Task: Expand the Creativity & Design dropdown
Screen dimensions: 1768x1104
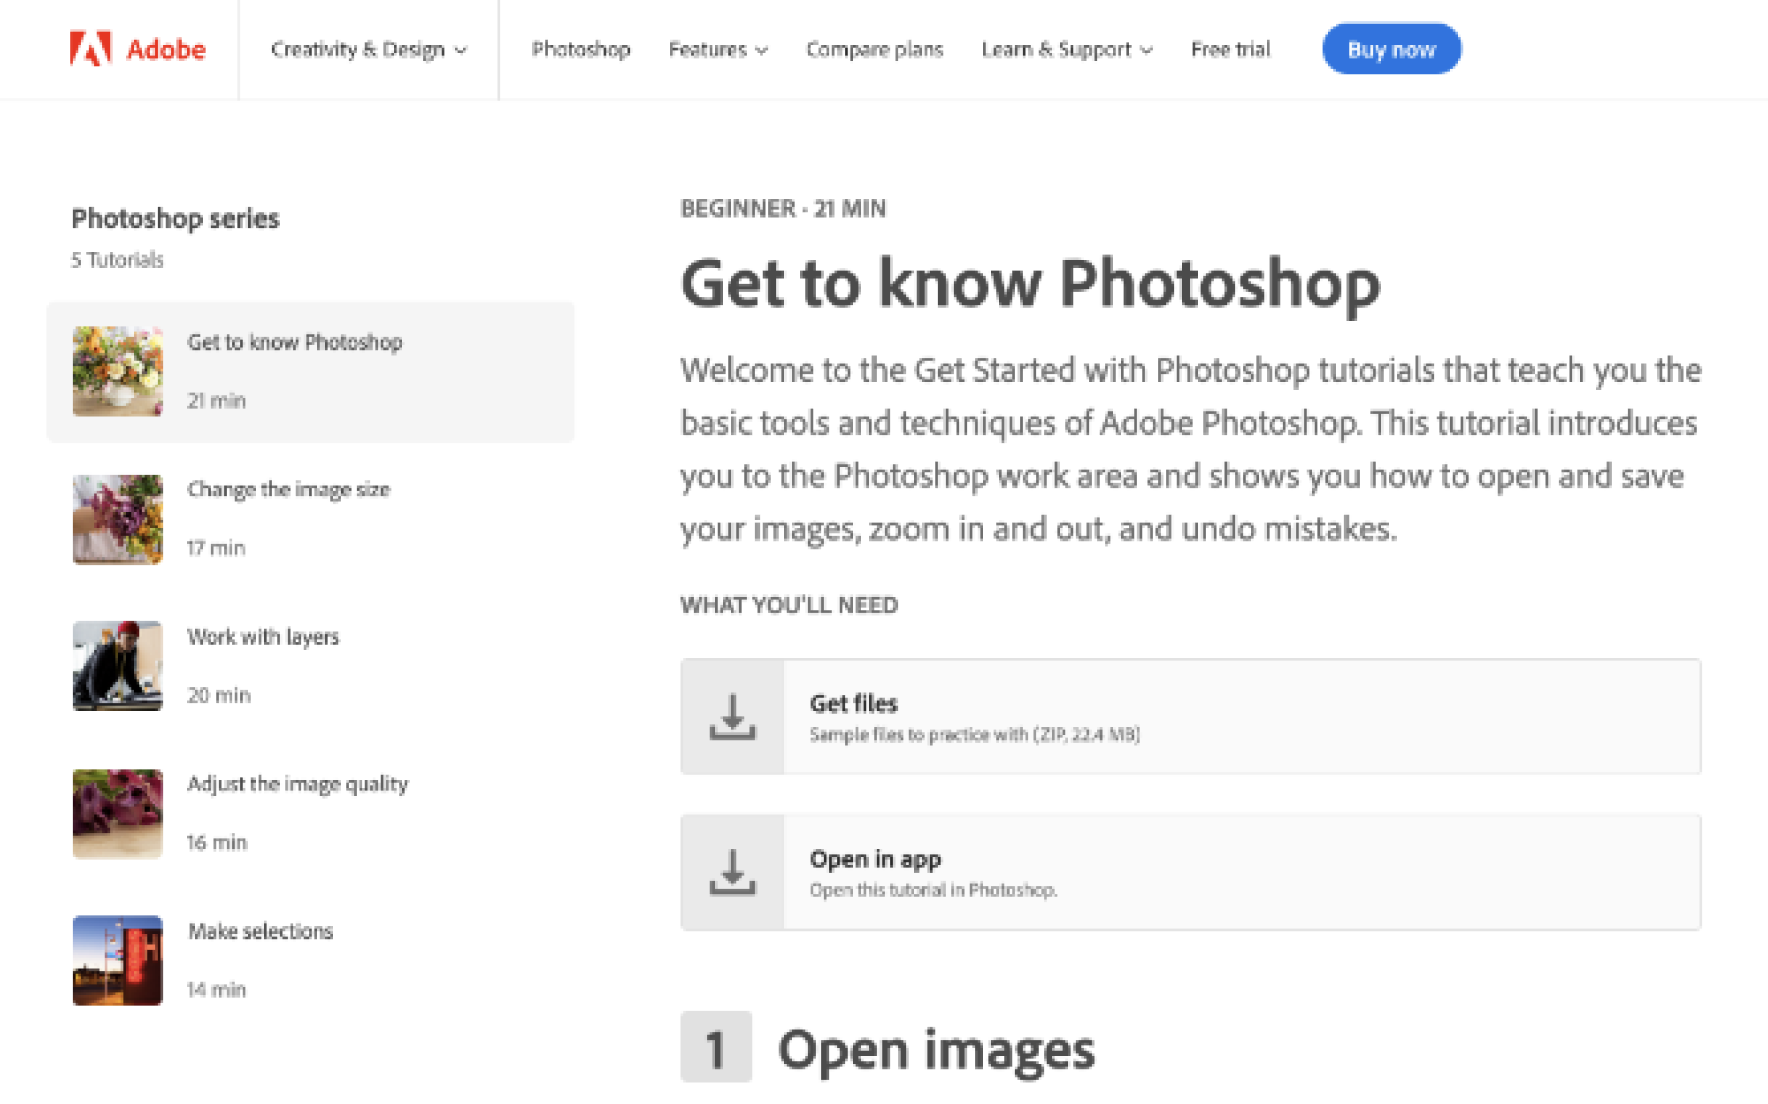Action: (369, 49)
